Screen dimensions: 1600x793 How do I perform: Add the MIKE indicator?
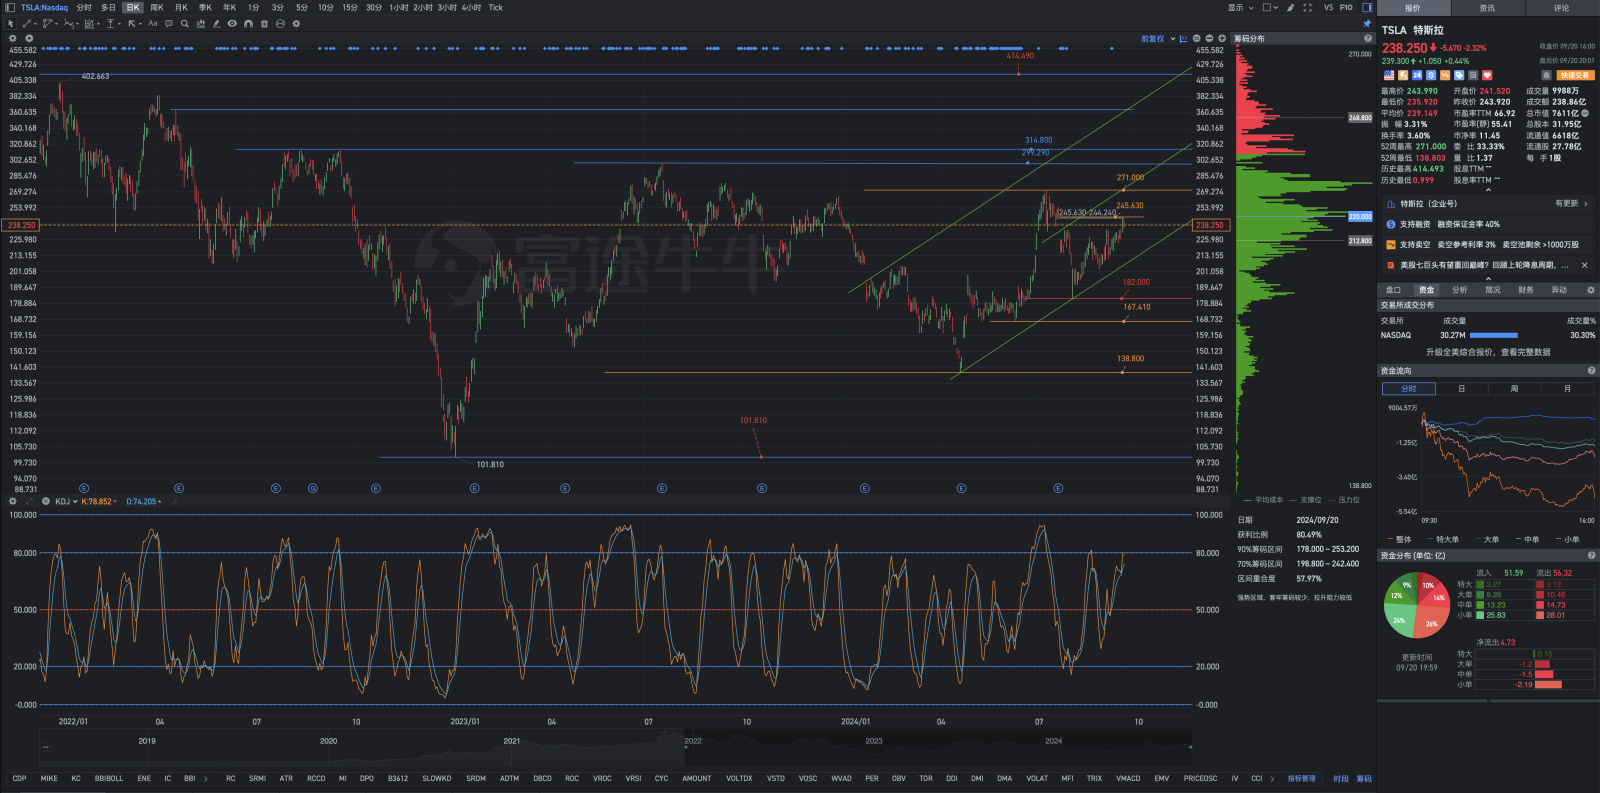[49, 778]
